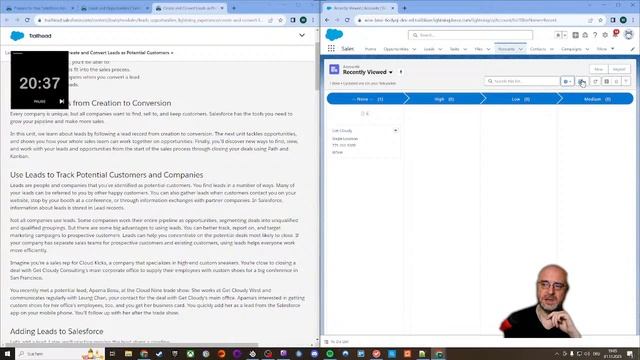Image resolution: width=640 pixels, height=360 pixels.
Task: Open a new tab in the Salesforce browser
Action: [404, 8]
